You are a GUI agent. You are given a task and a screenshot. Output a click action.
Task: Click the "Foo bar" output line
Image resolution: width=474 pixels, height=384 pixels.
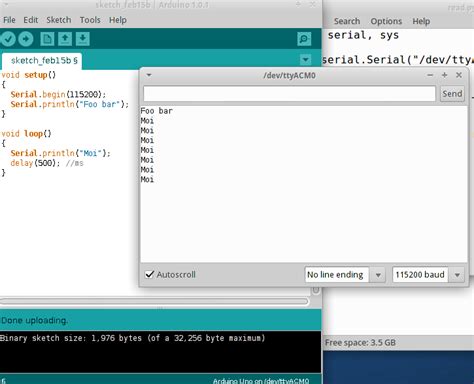tap(156, 111)
